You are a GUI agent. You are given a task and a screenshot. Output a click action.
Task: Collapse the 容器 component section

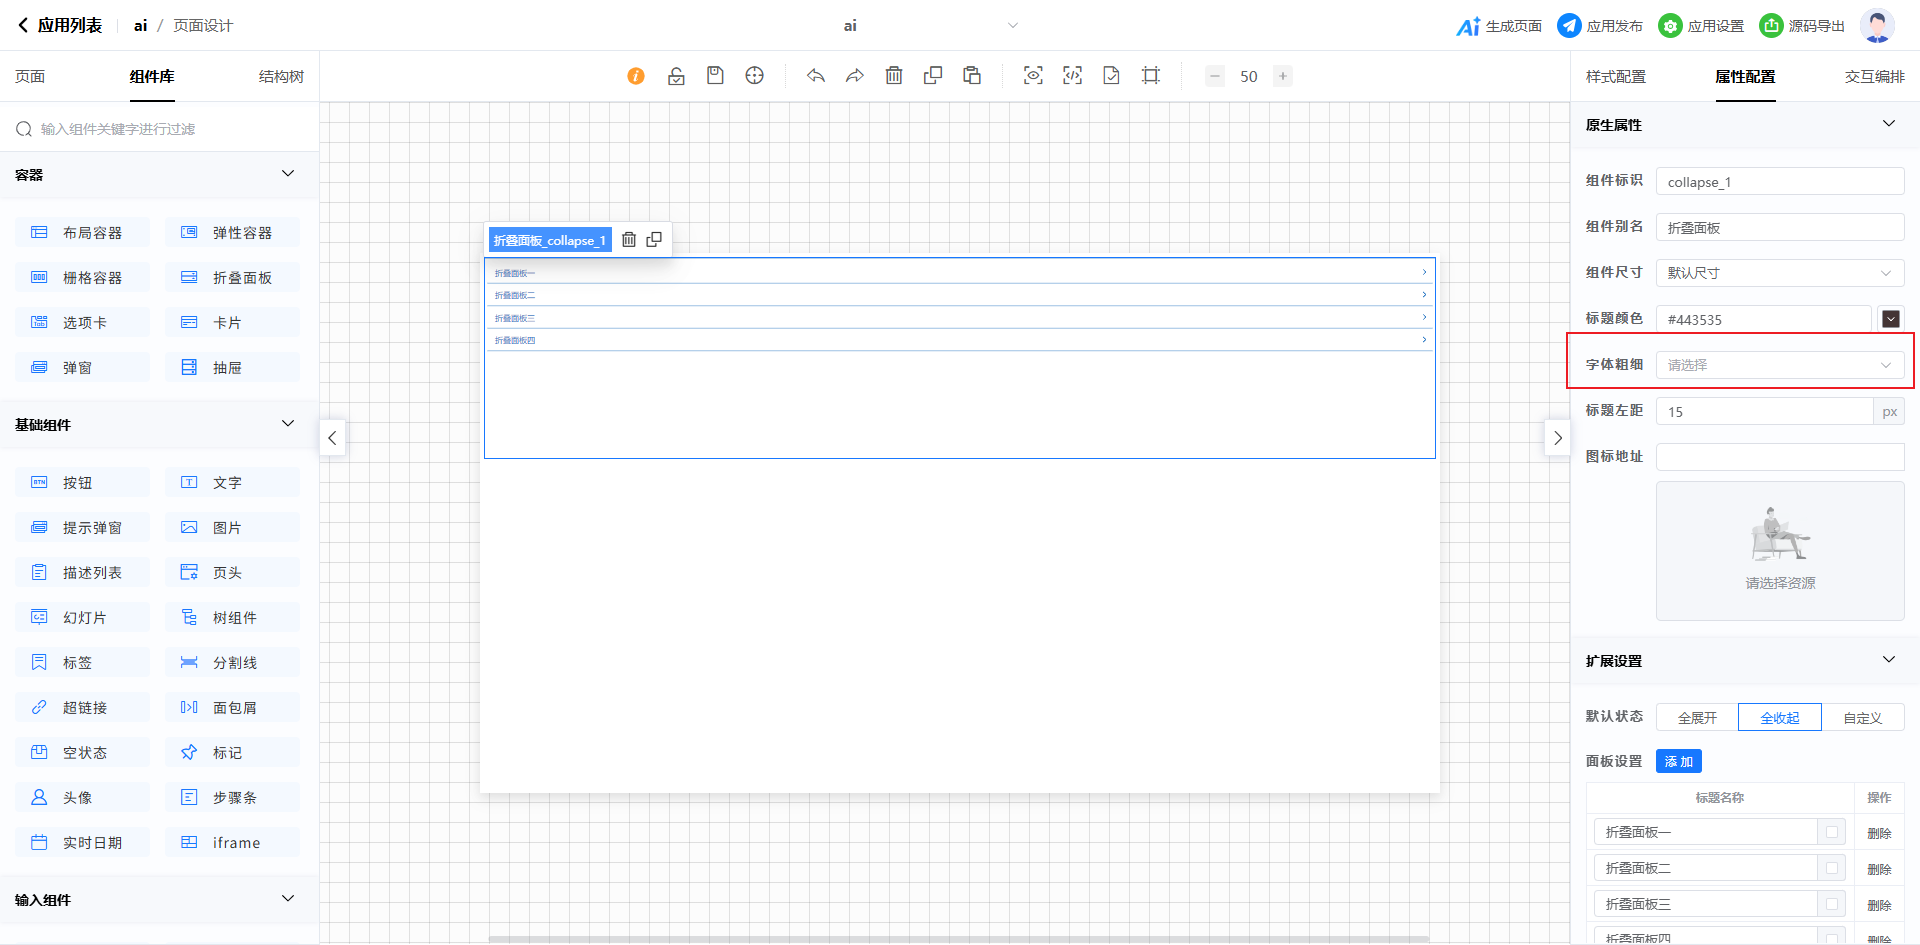(x=288, y=174)
